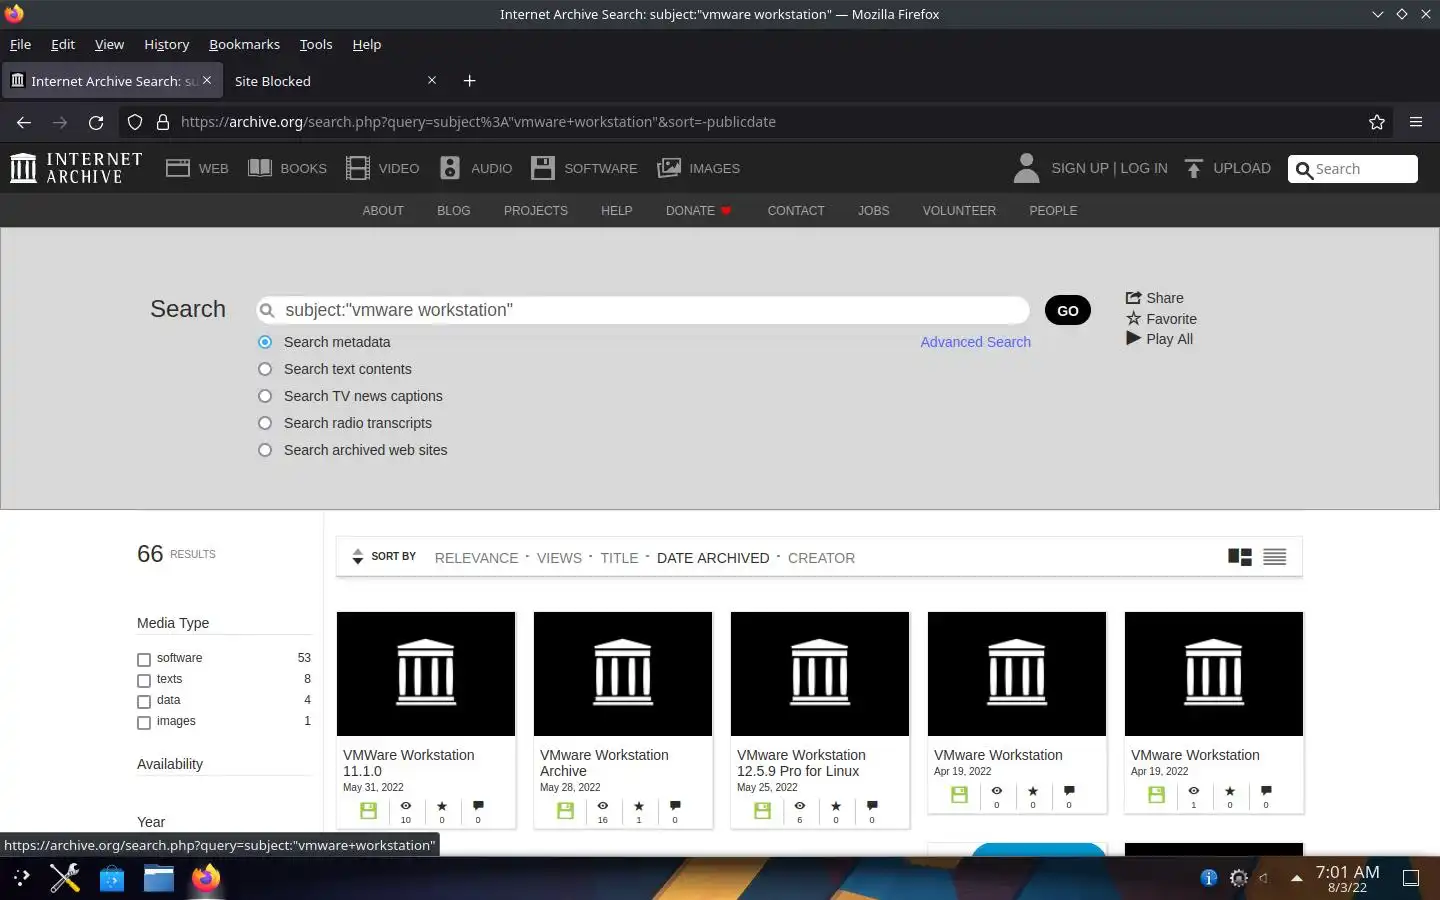1440x900 pixels.
Task: Show site security padlock info
Action: [x=163, y=122]
